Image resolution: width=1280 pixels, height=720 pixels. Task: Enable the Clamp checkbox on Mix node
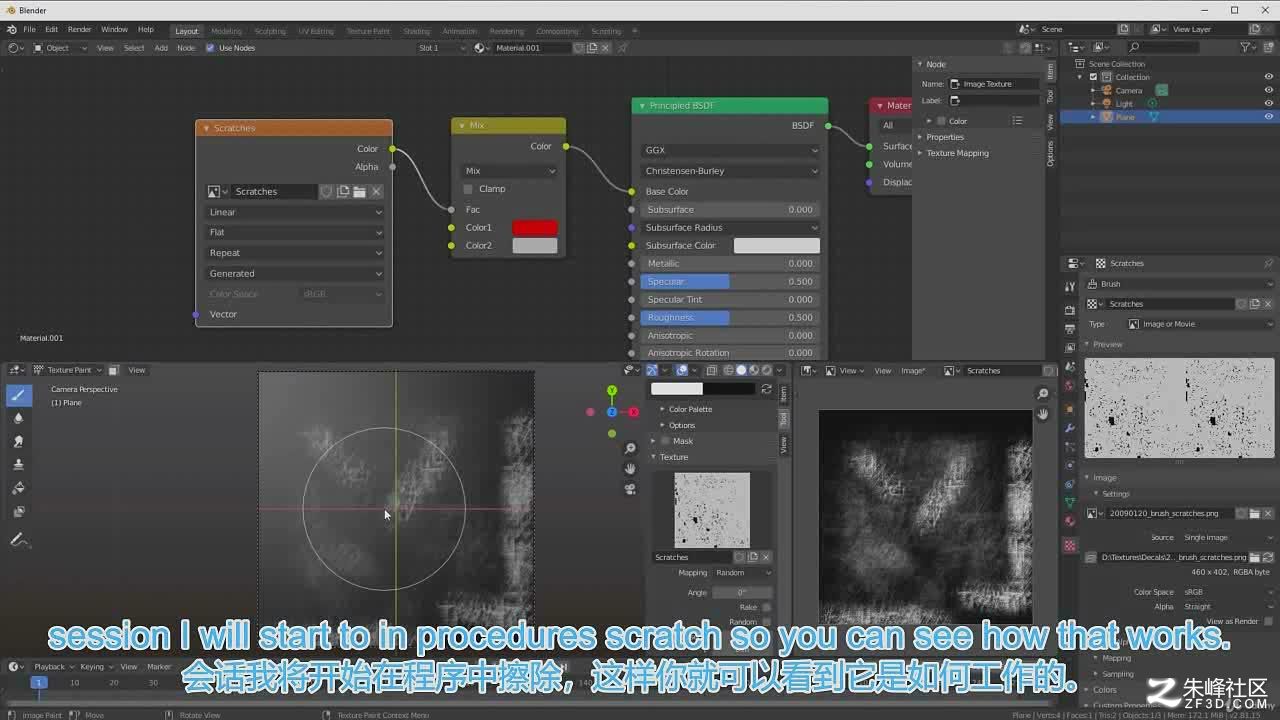468,189
